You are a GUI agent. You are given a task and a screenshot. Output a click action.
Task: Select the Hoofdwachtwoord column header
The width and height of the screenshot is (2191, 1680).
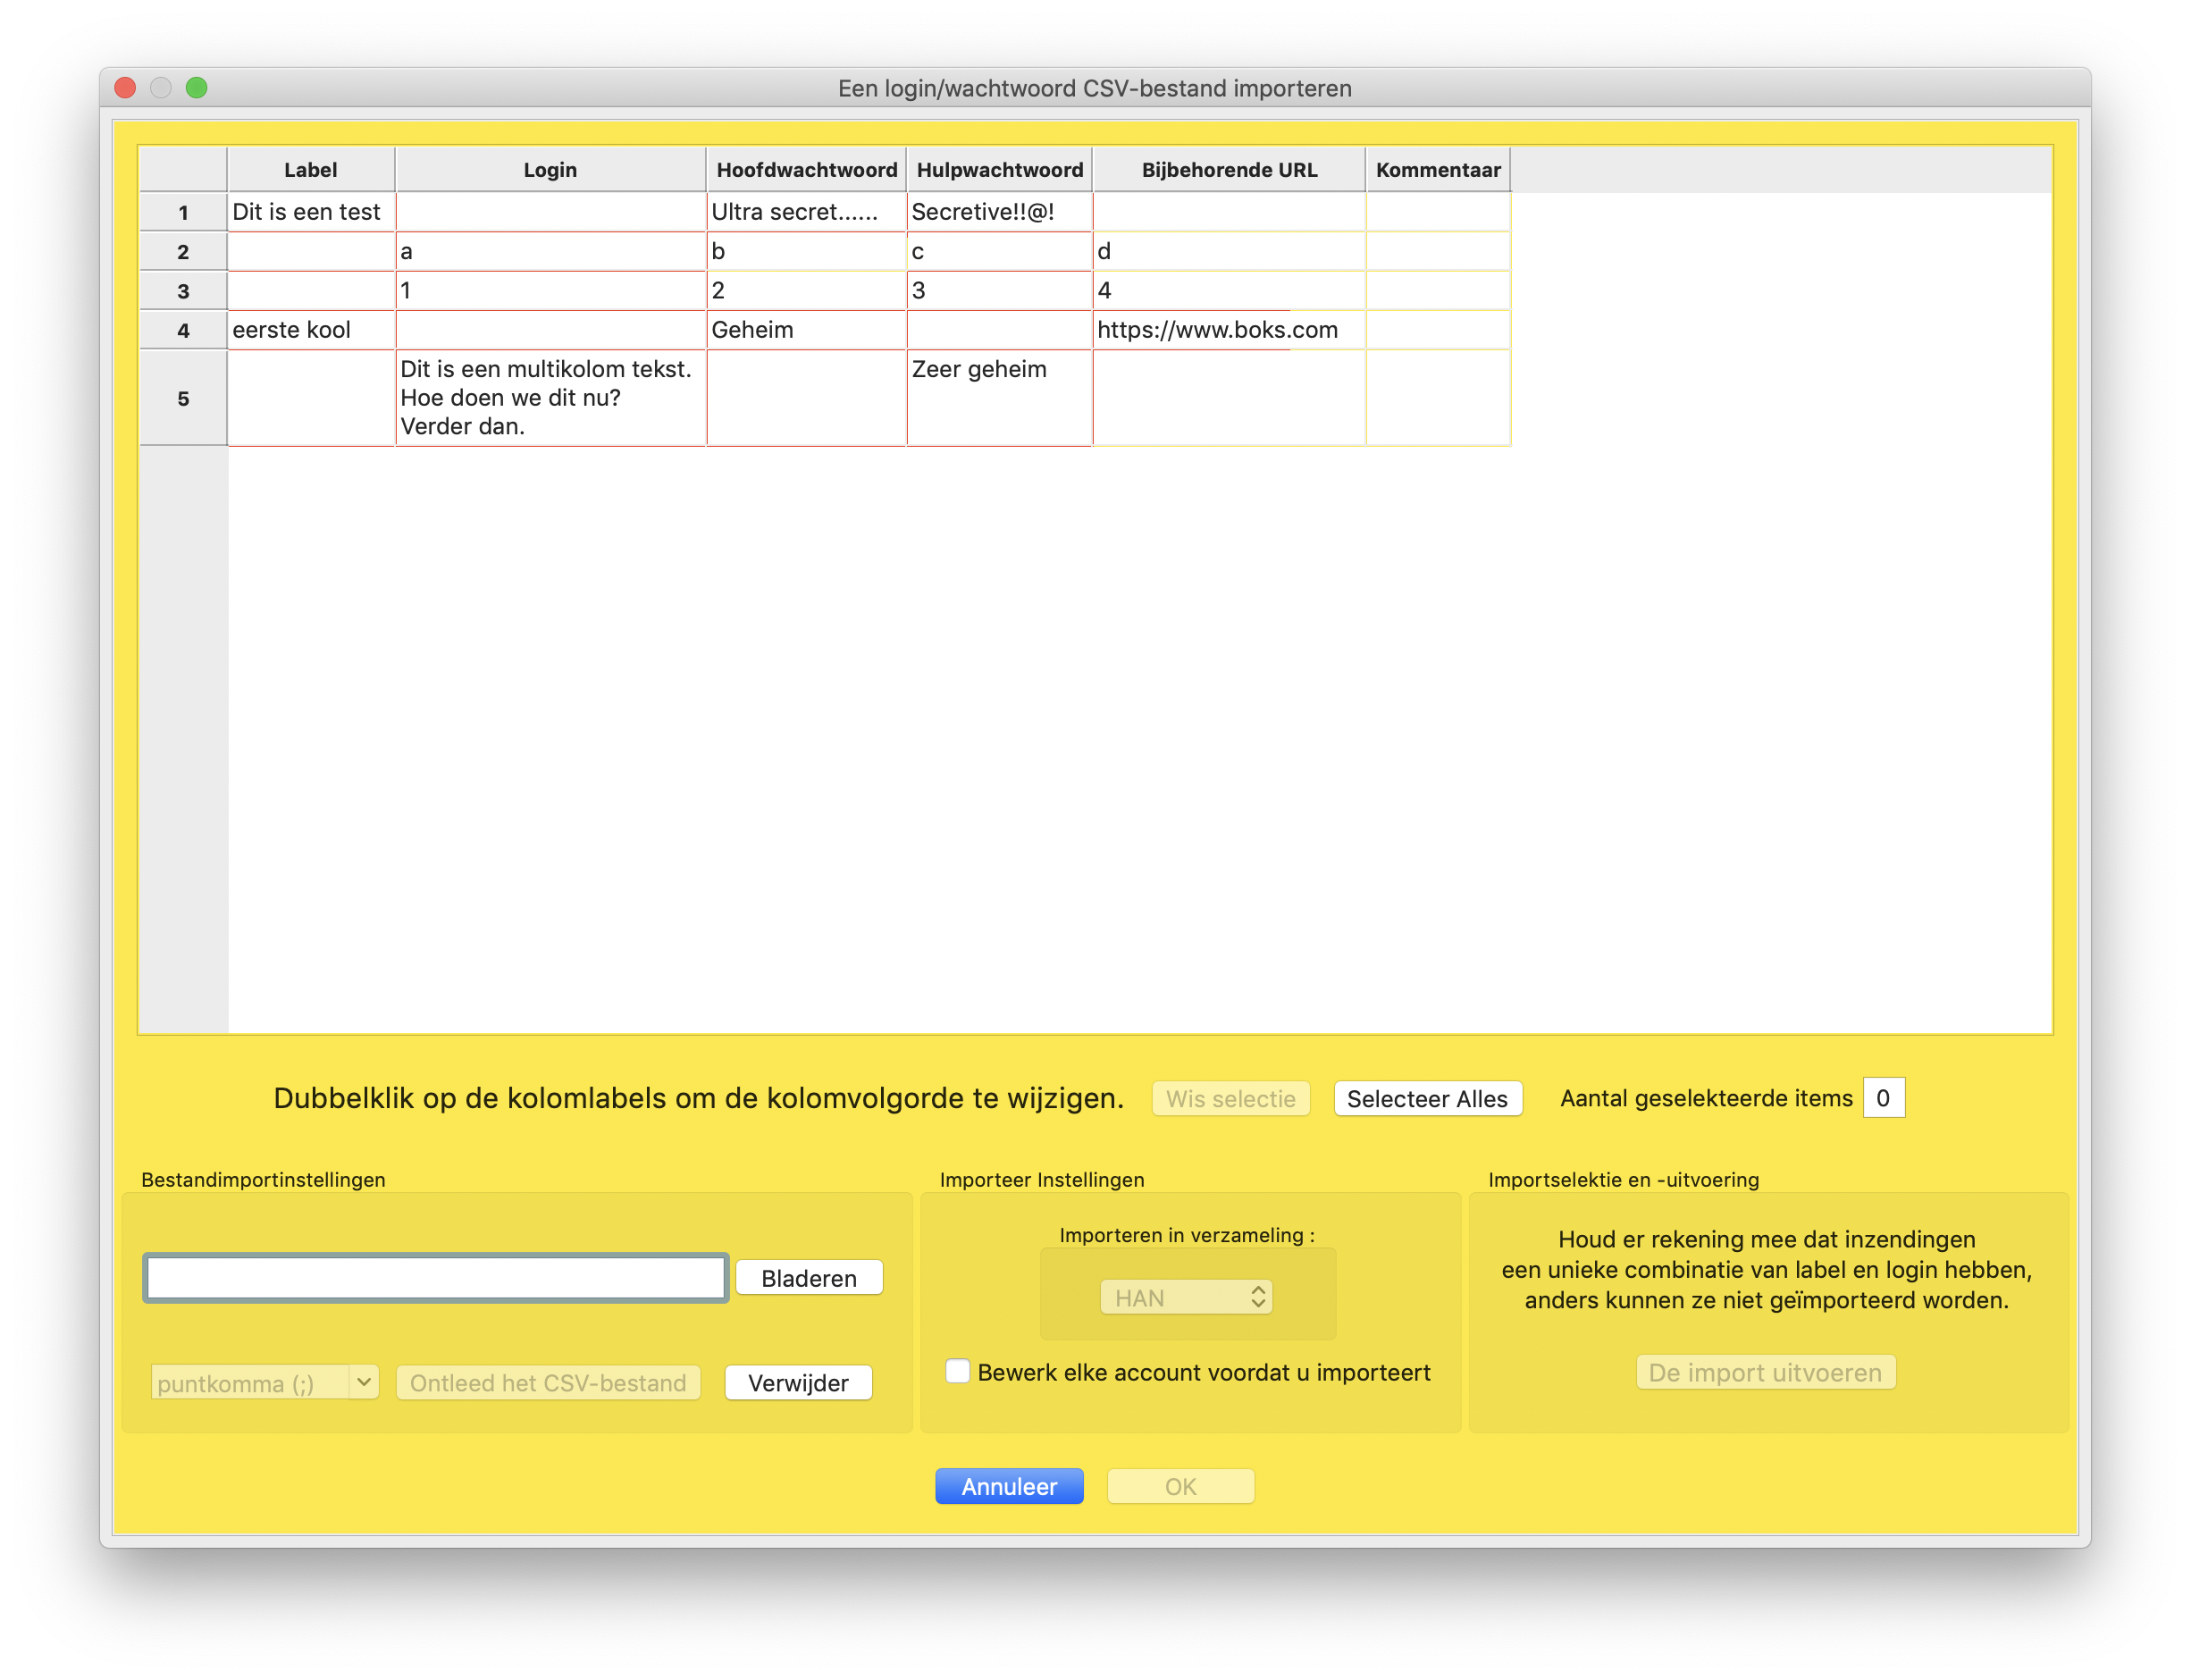pyautogui.click(x=806, y=170)
